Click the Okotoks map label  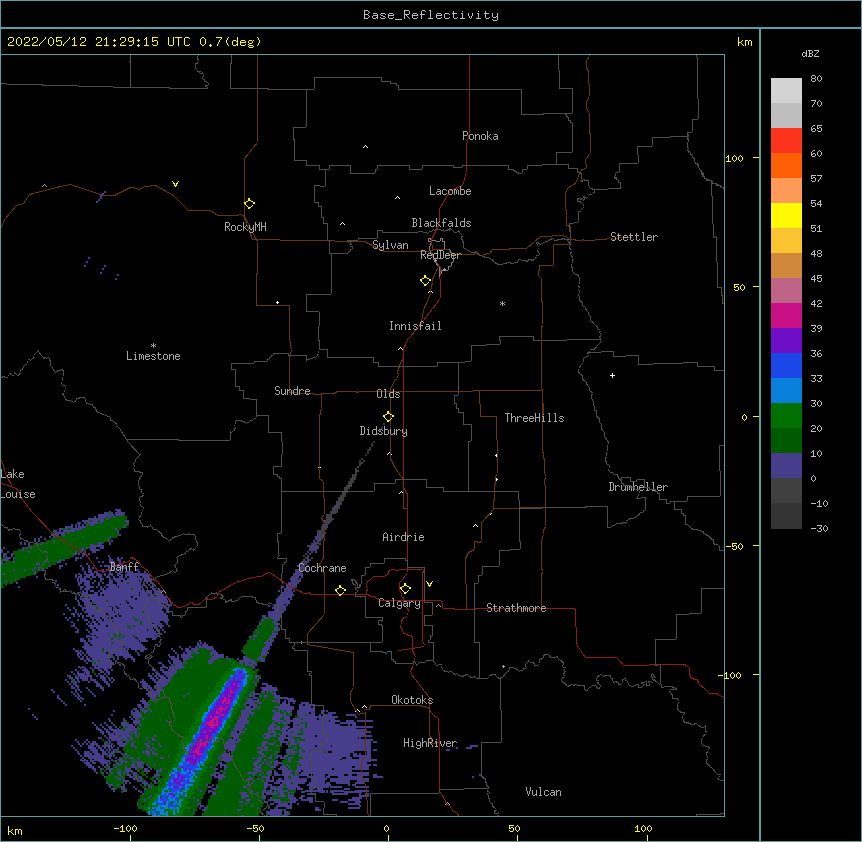[x=412, y=700]
